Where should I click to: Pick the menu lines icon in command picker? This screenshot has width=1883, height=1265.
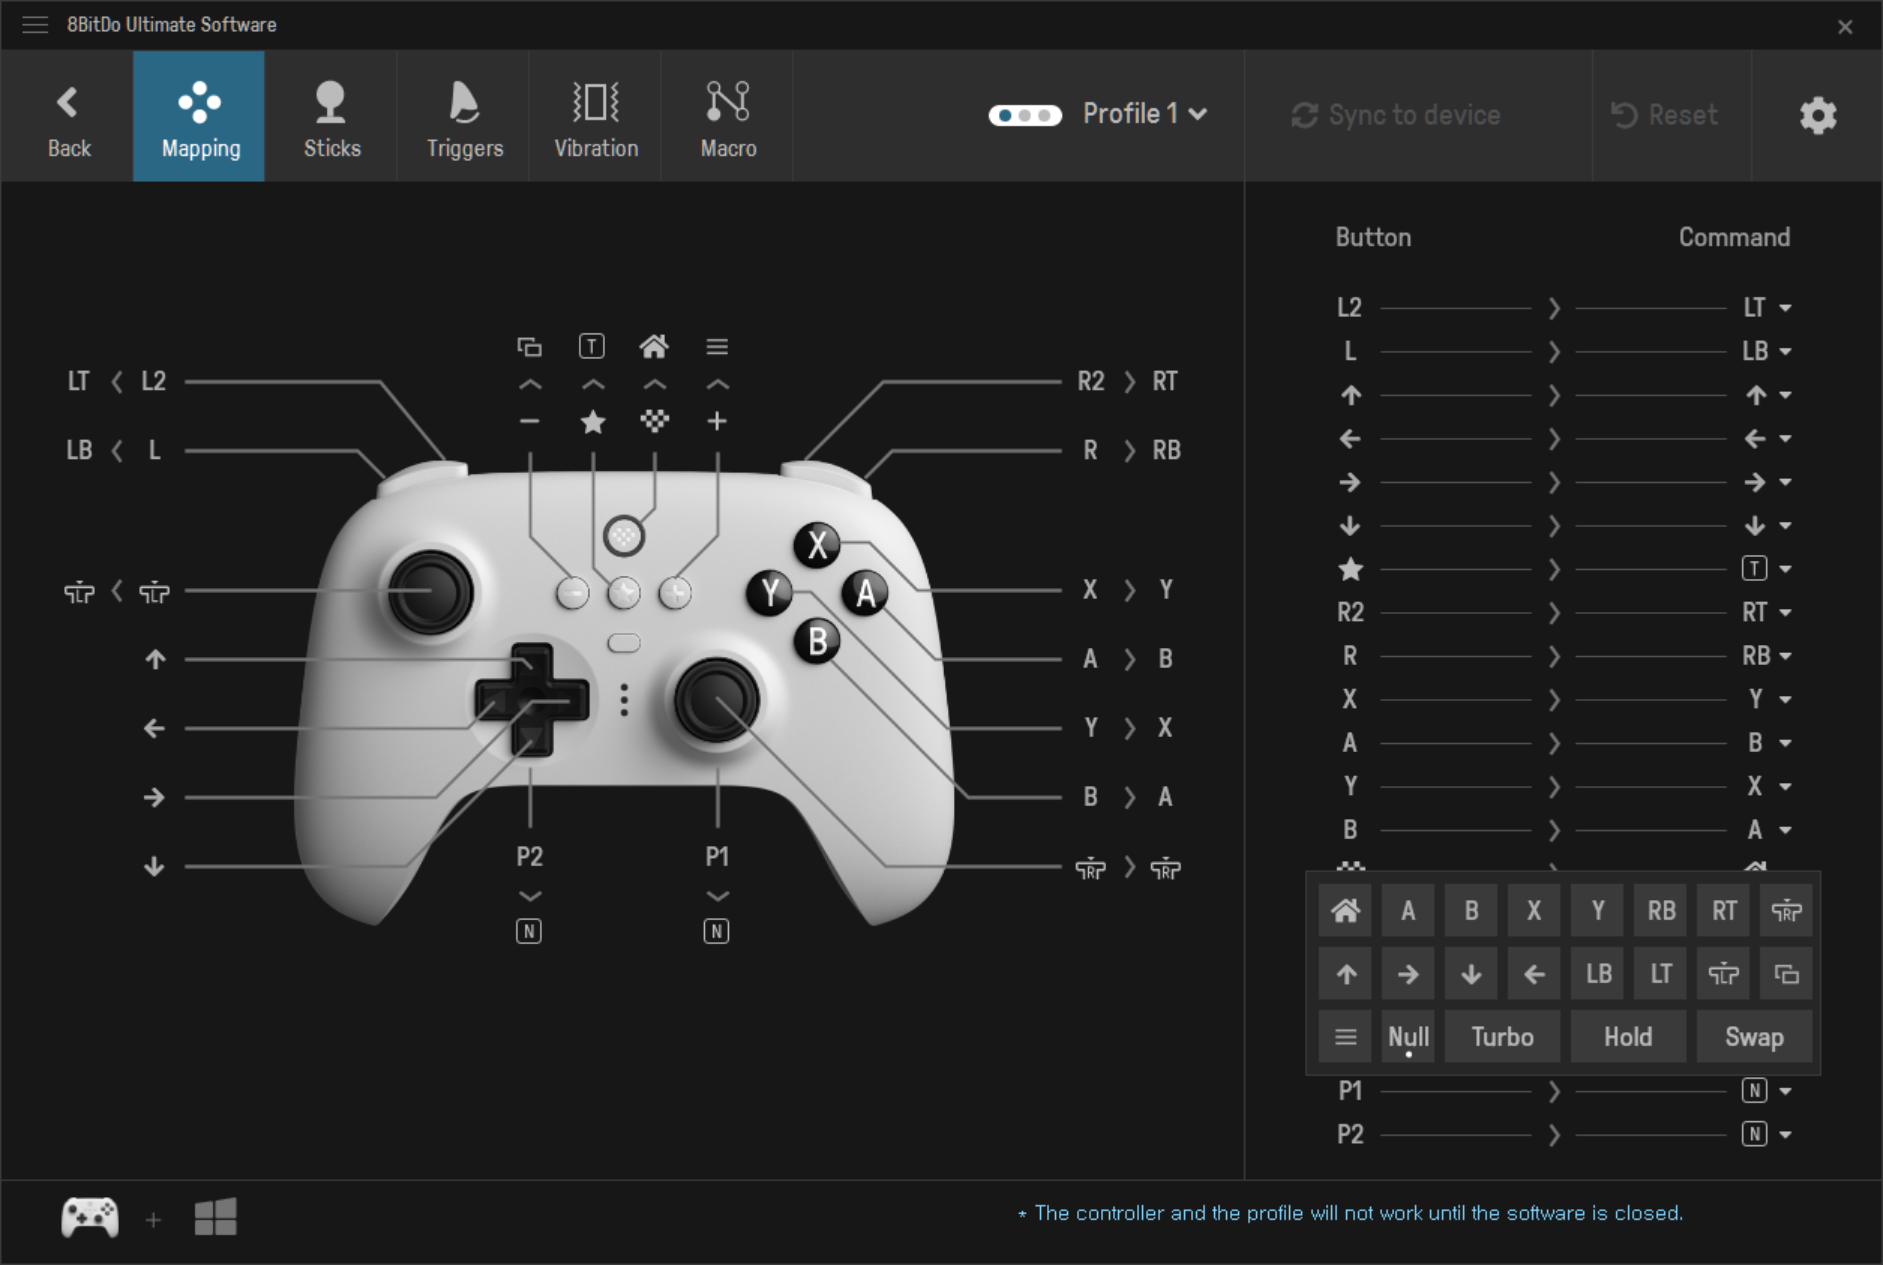tap(1345, 1037)
